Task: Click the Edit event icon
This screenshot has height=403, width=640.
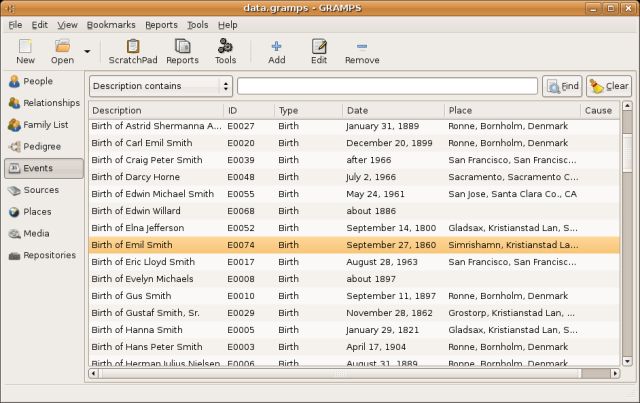Action: 319,51
